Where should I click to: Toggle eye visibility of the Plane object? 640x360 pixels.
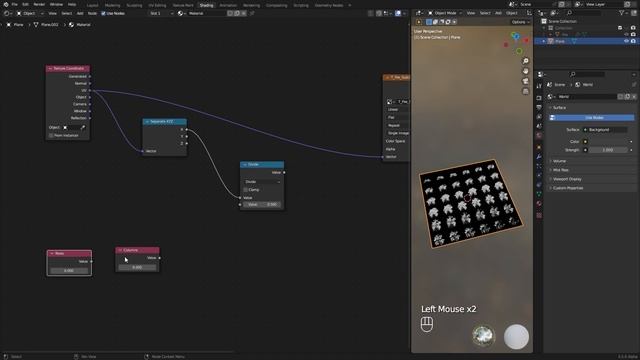tap(627, 41)
